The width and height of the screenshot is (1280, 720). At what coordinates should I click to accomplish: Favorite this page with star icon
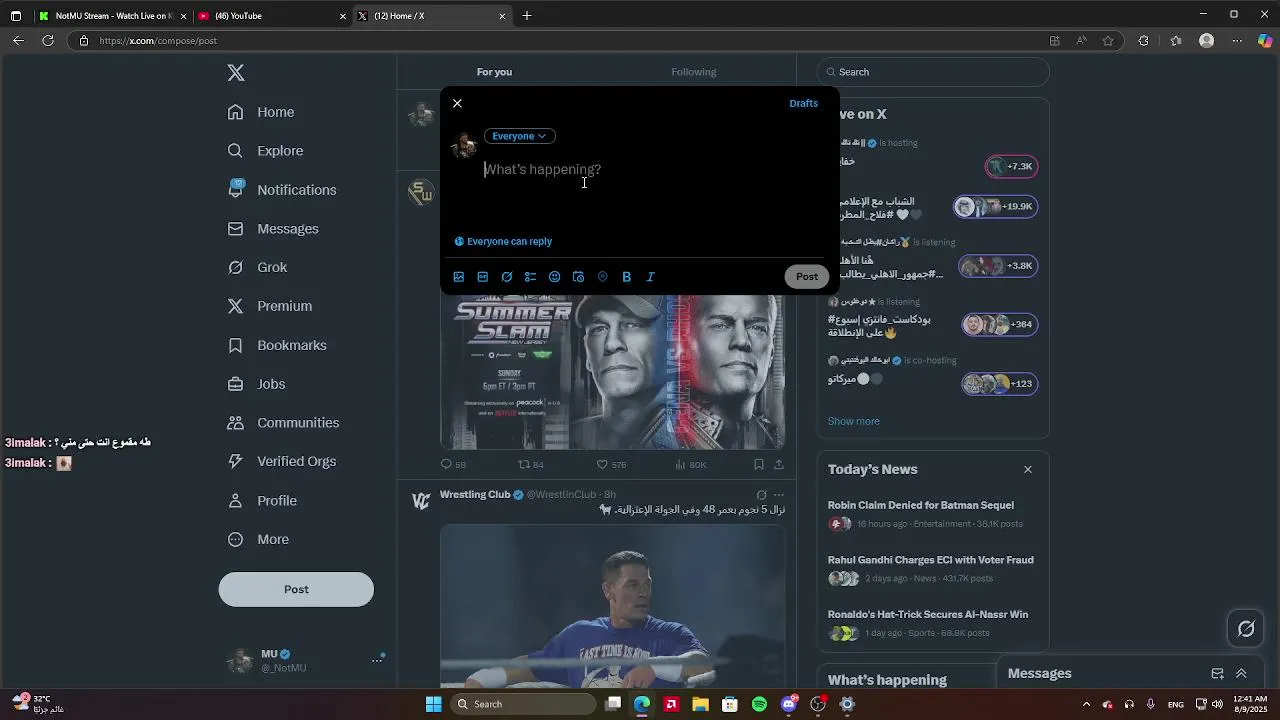(x=1108, y=41)
